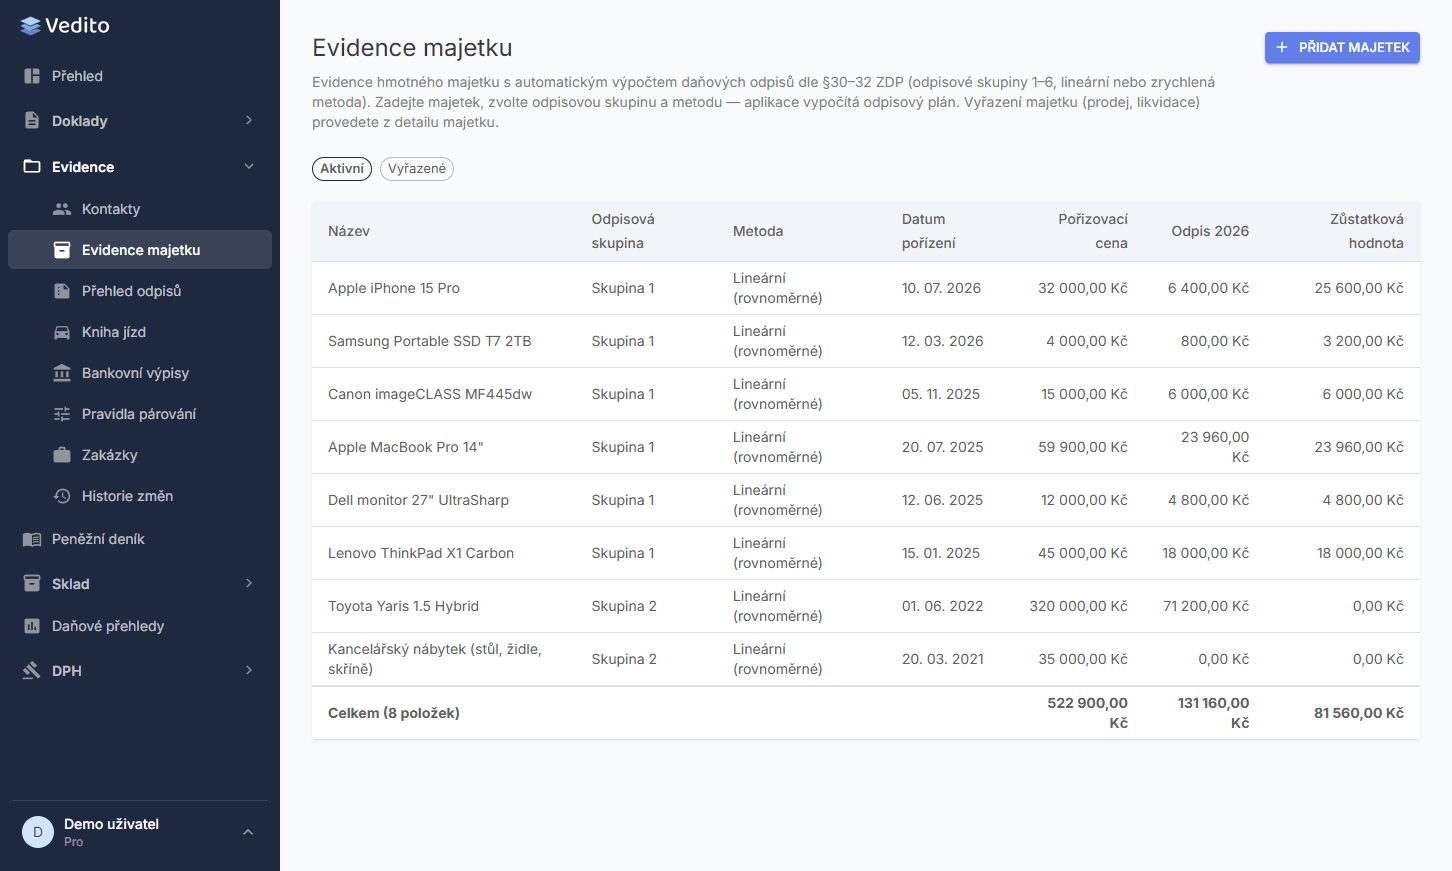
Task: Click the Vedito logo icon
Action: pos(31,26)
